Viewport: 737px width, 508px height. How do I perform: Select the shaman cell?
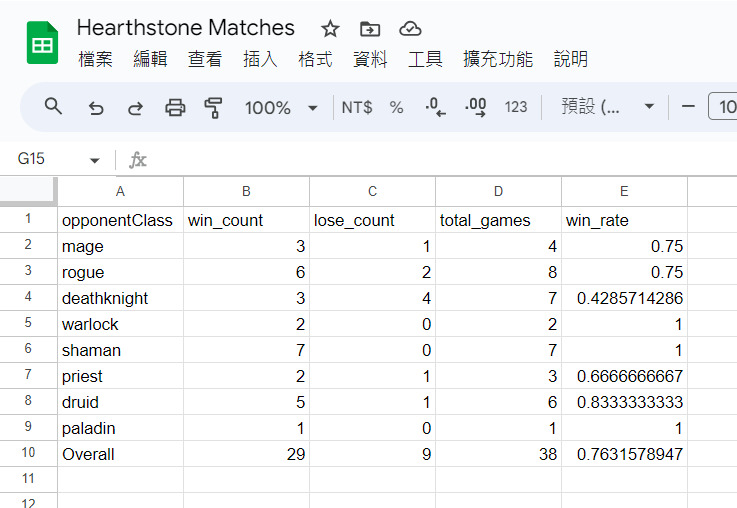(x=120, y=350)
